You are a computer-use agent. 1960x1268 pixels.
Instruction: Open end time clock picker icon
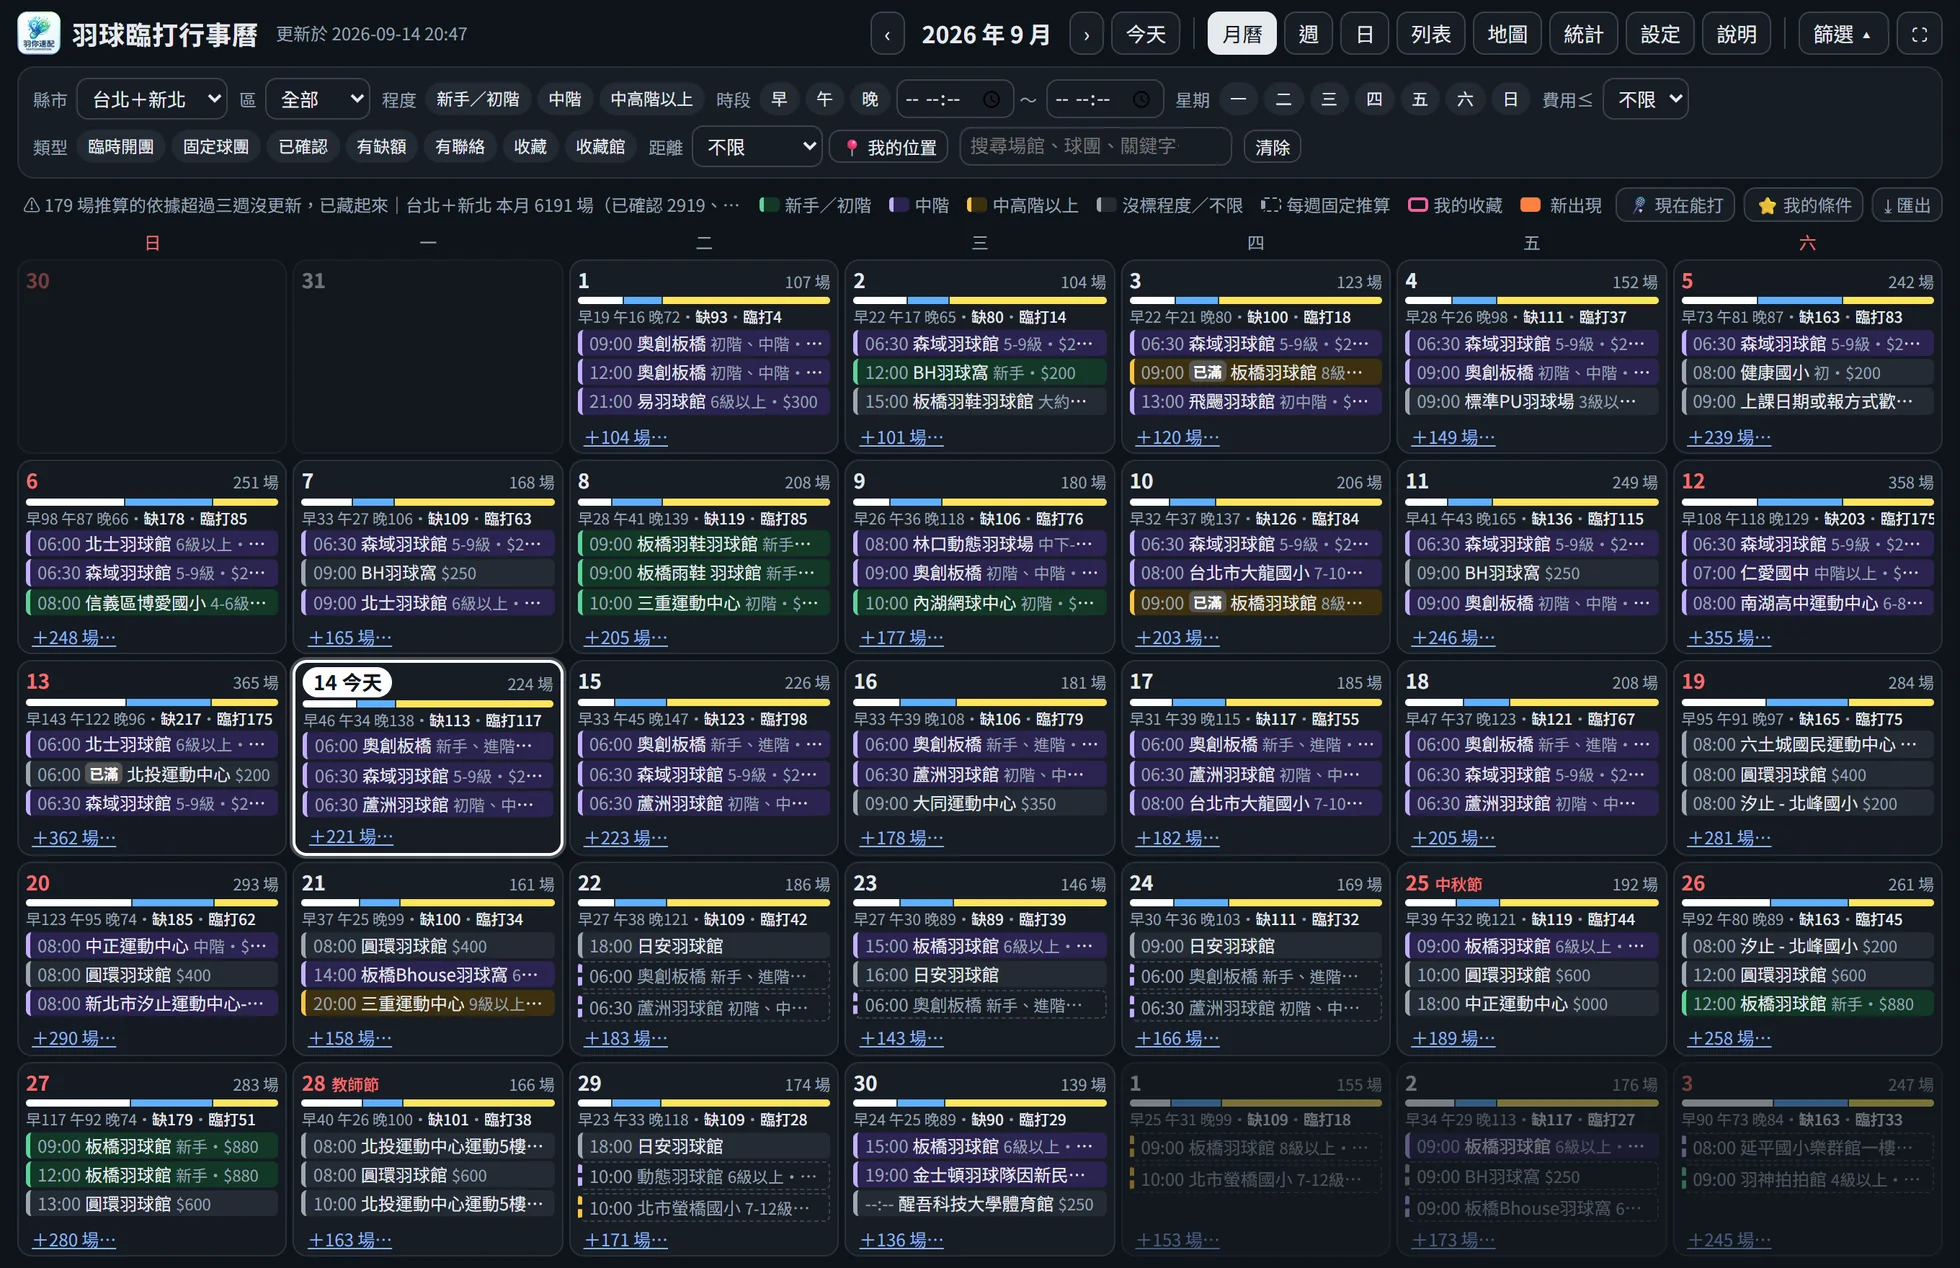coord(1141,99)
